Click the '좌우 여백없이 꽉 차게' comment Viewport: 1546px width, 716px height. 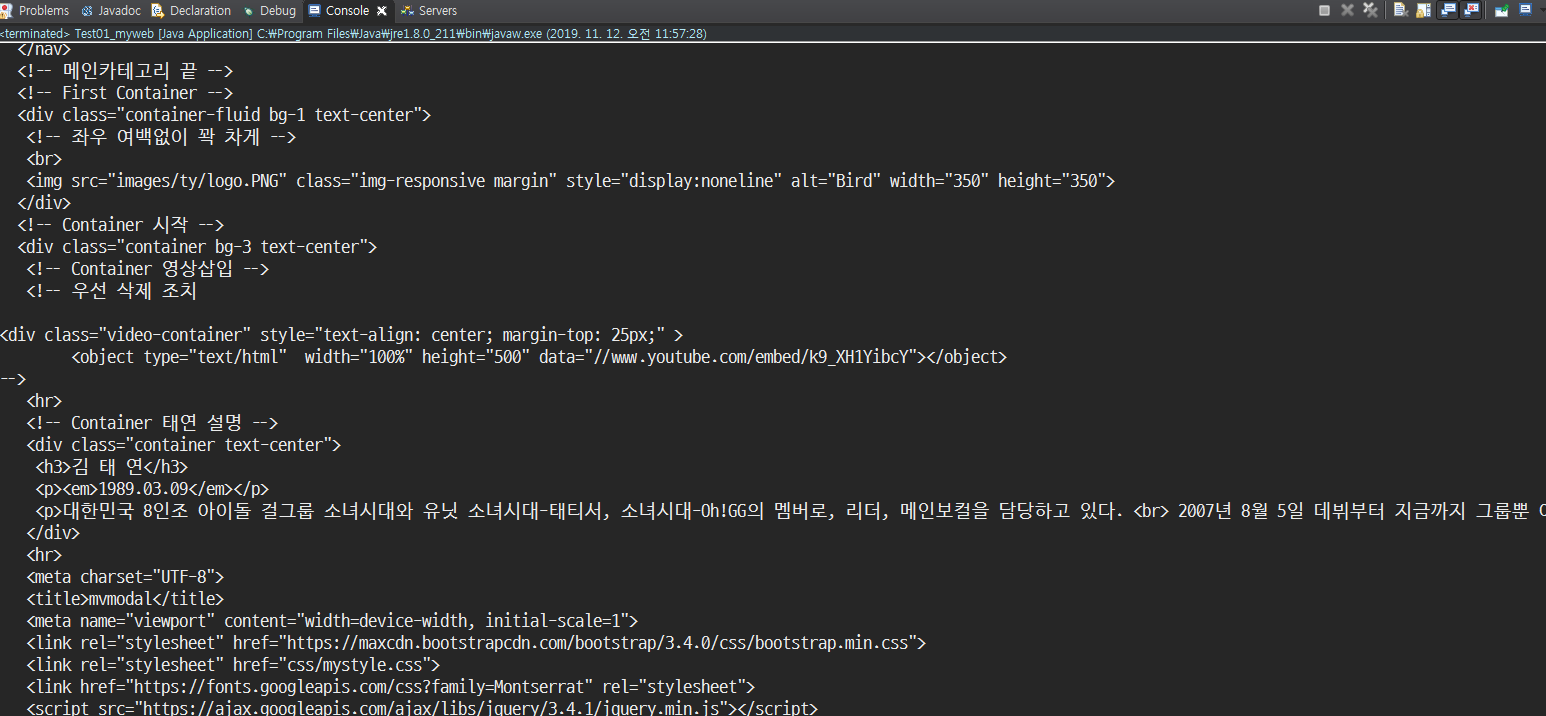pyautogui.click(x=161, y=137)
